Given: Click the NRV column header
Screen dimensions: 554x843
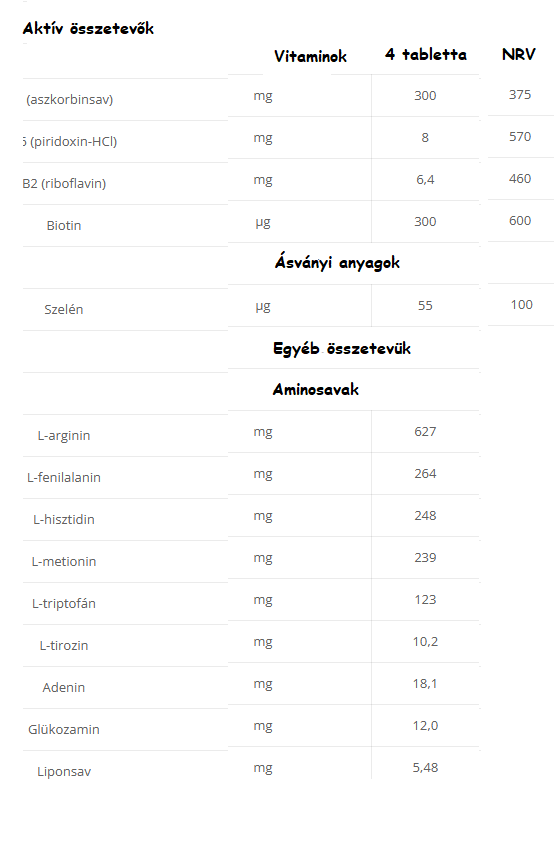Looking at the screenshot, I should coord(519,54).
